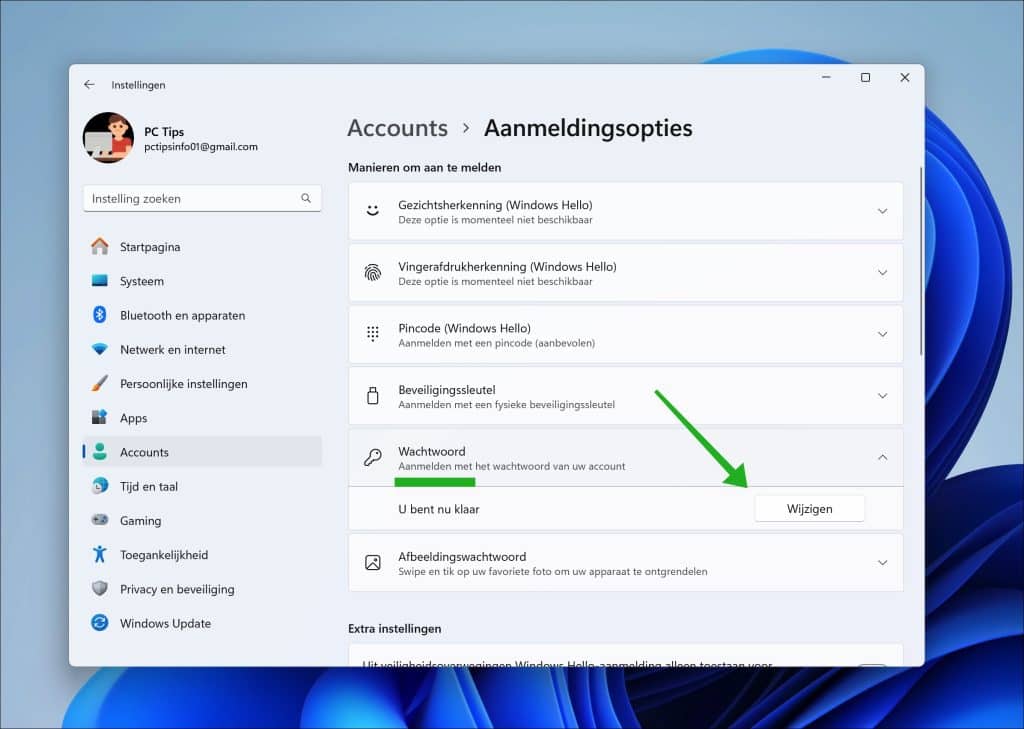Screen dimensions: 1024x729
Task: Click the paintbrush Persoonlijke instellingen icon
Action: [100, 383]
